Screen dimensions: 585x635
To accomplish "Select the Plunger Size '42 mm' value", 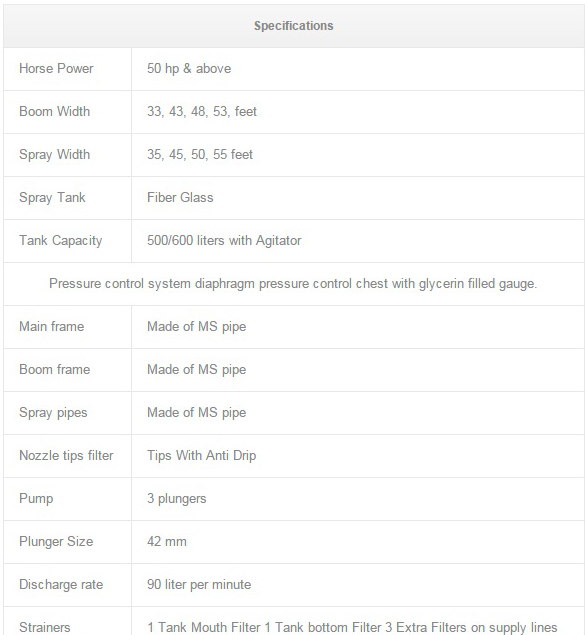I will tap(167, 541).
